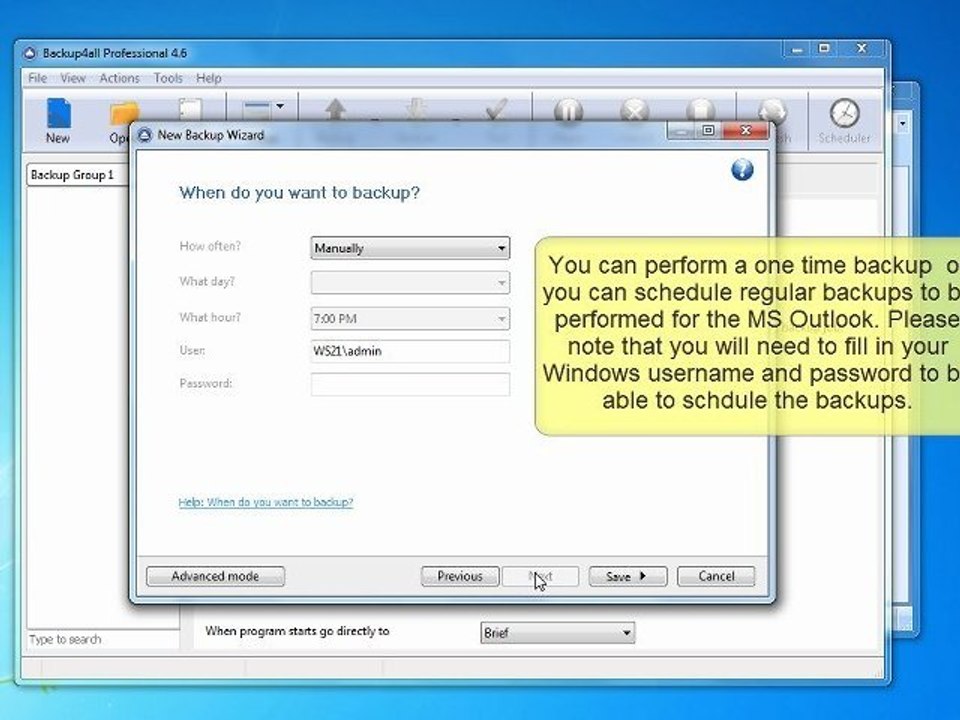960x720 pixels.
Task: Click the Password input field
Action: coord(410,384)
